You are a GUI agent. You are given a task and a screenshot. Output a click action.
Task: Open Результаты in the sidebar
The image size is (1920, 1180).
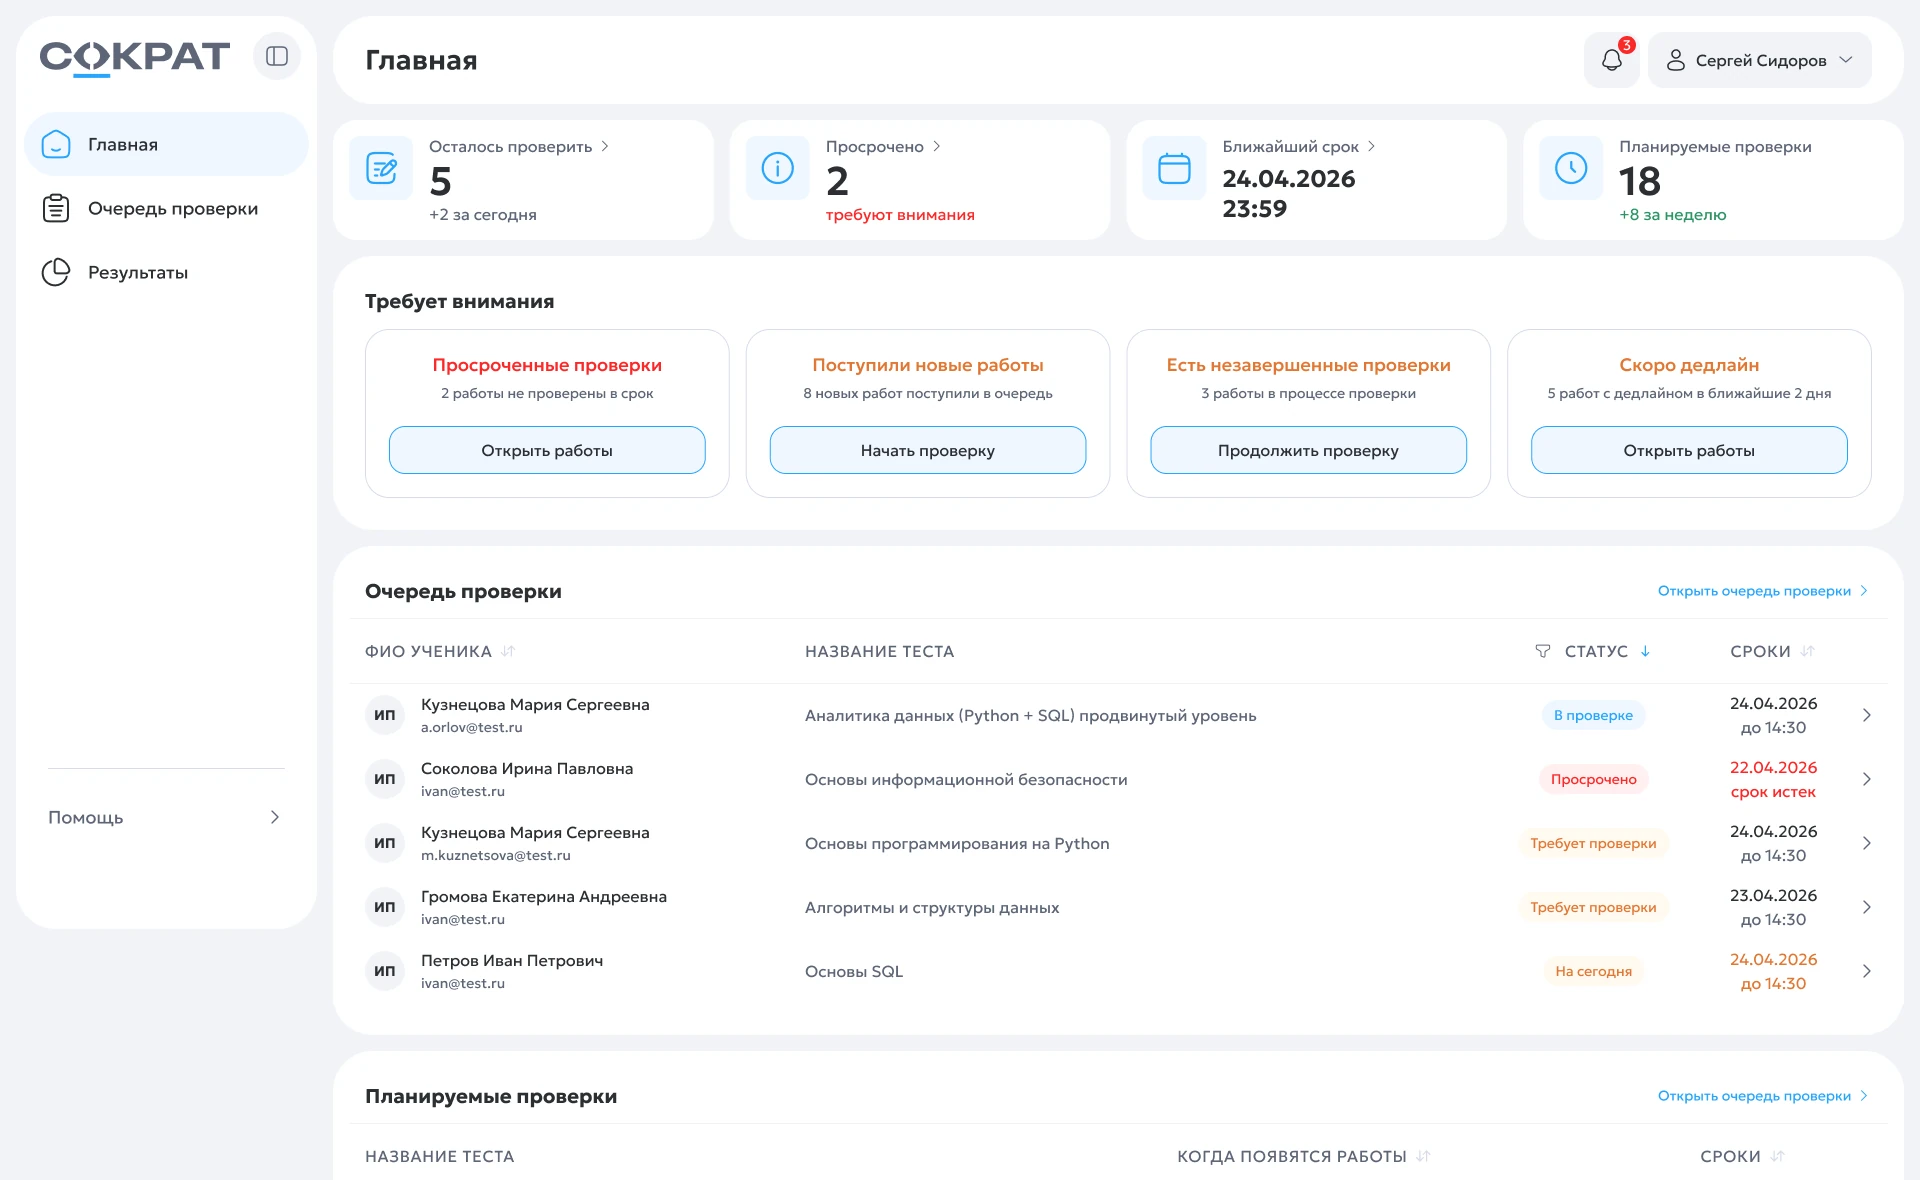(x=166, y=272)
